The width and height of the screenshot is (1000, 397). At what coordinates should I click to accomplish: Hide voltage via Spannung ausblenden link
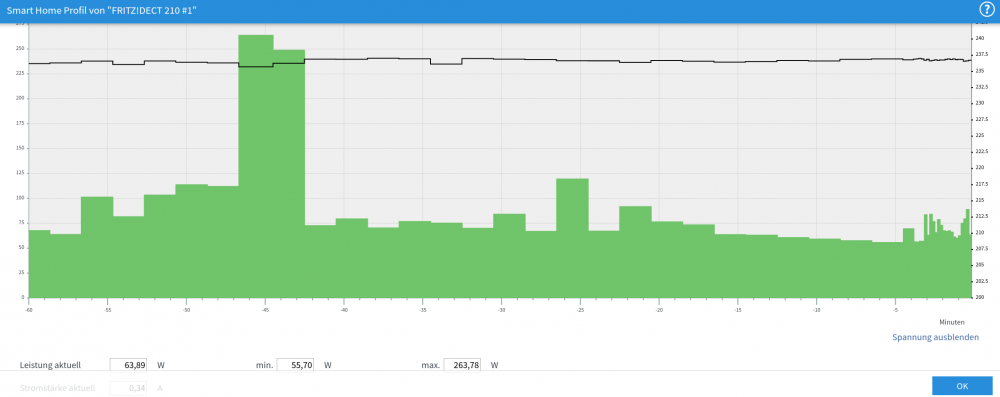click(935, 337)
